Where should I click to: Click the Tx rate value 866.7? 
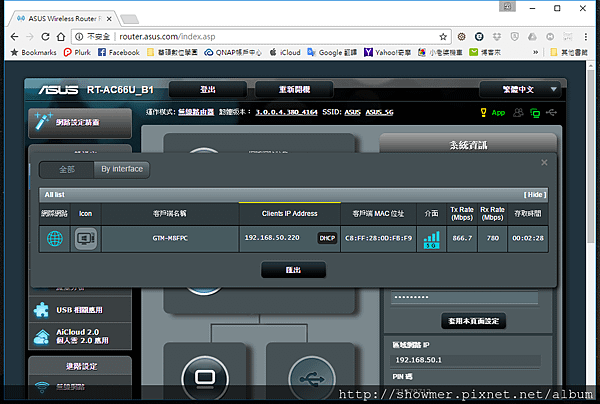[x=462, y=238]
